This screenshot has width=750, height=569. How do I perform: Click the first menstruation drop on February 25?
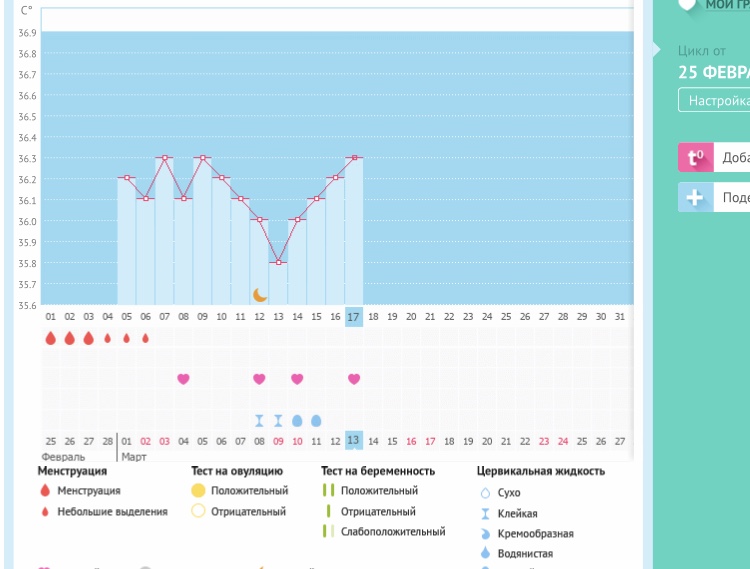51,339
